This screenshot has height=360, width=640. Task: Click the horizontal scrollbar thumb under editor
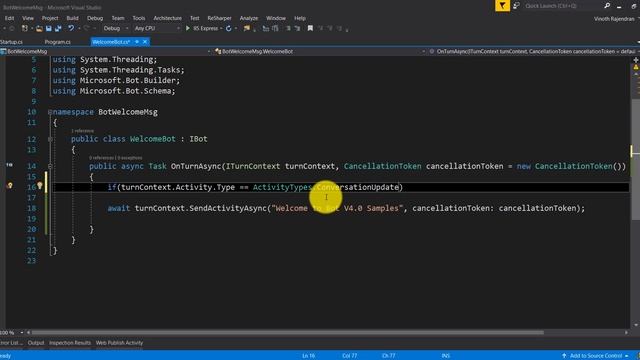[288, 332]
